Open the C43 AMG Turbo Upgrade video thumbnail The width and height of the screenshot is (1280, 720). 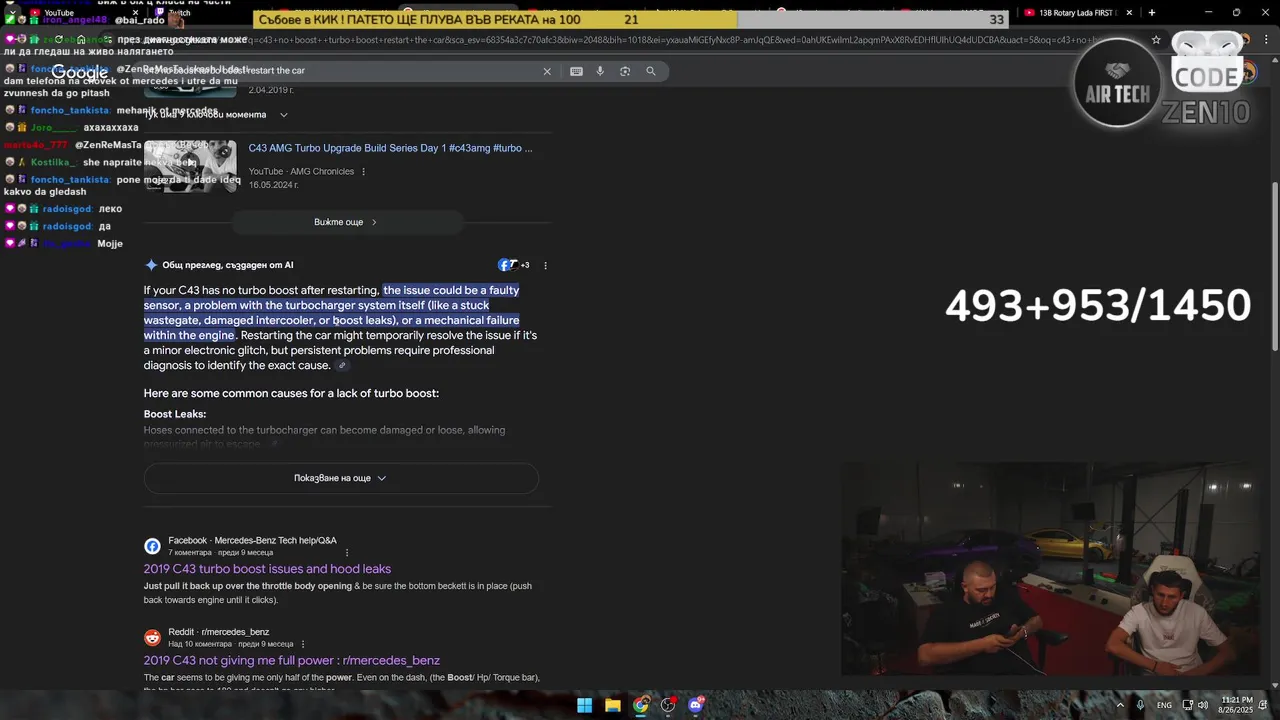point(190,165)
